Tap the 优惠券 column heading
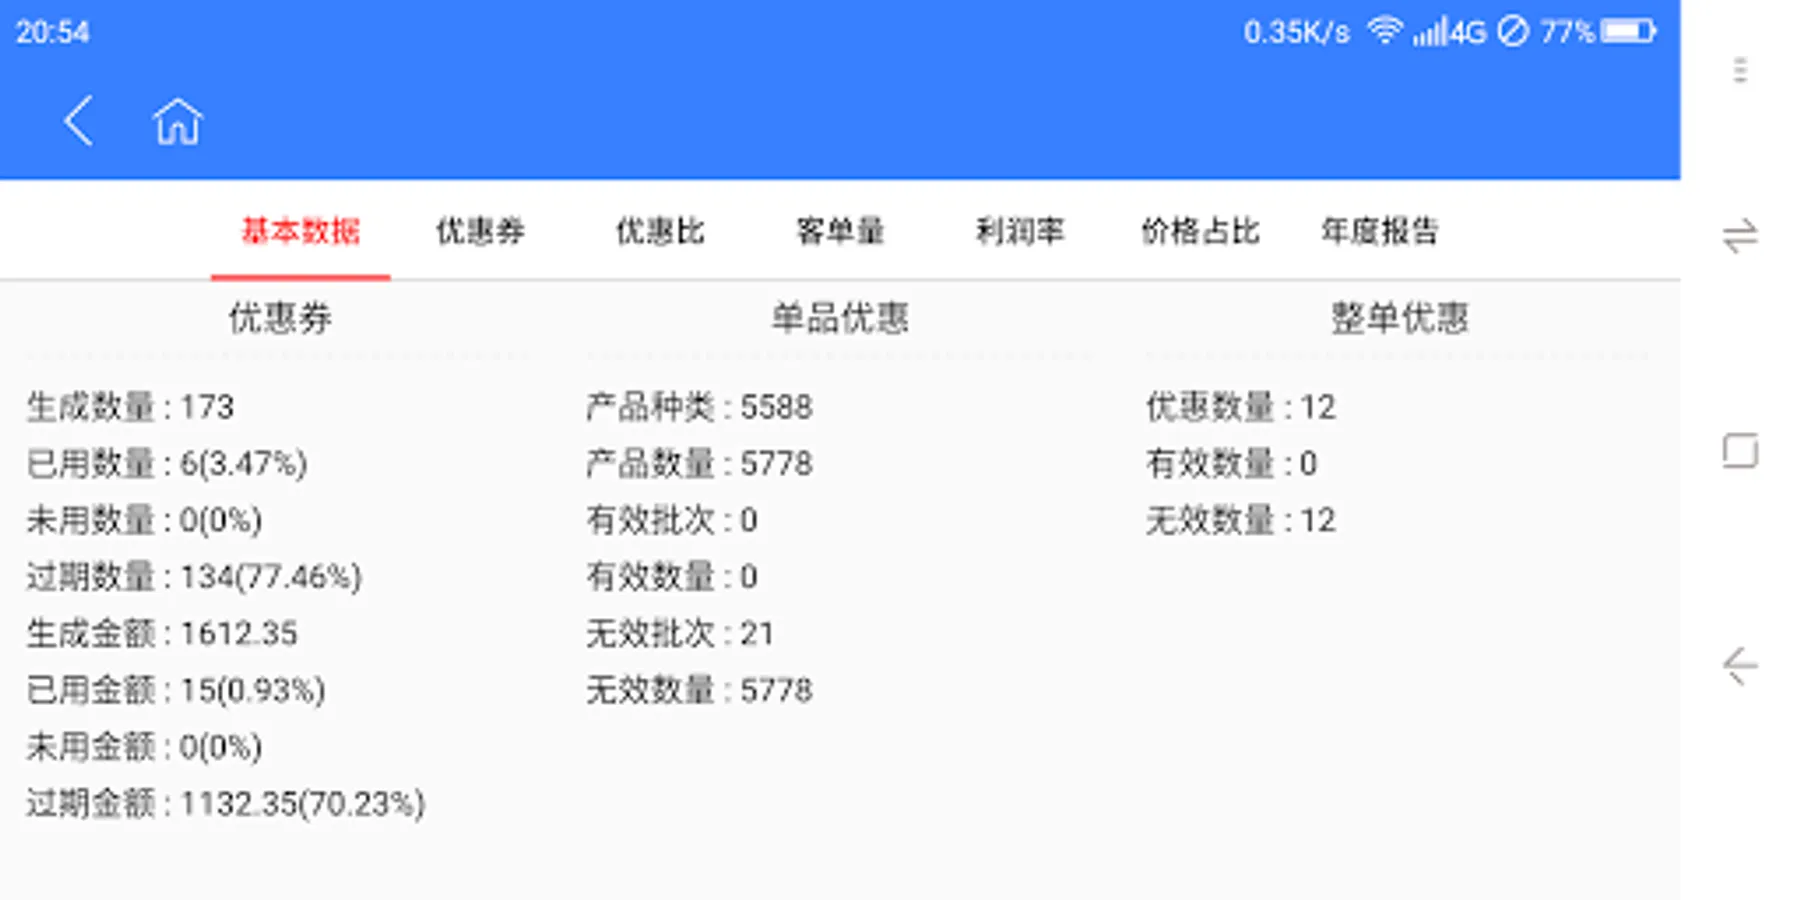This screenshot has height=900, width=1800. (280, 318)
